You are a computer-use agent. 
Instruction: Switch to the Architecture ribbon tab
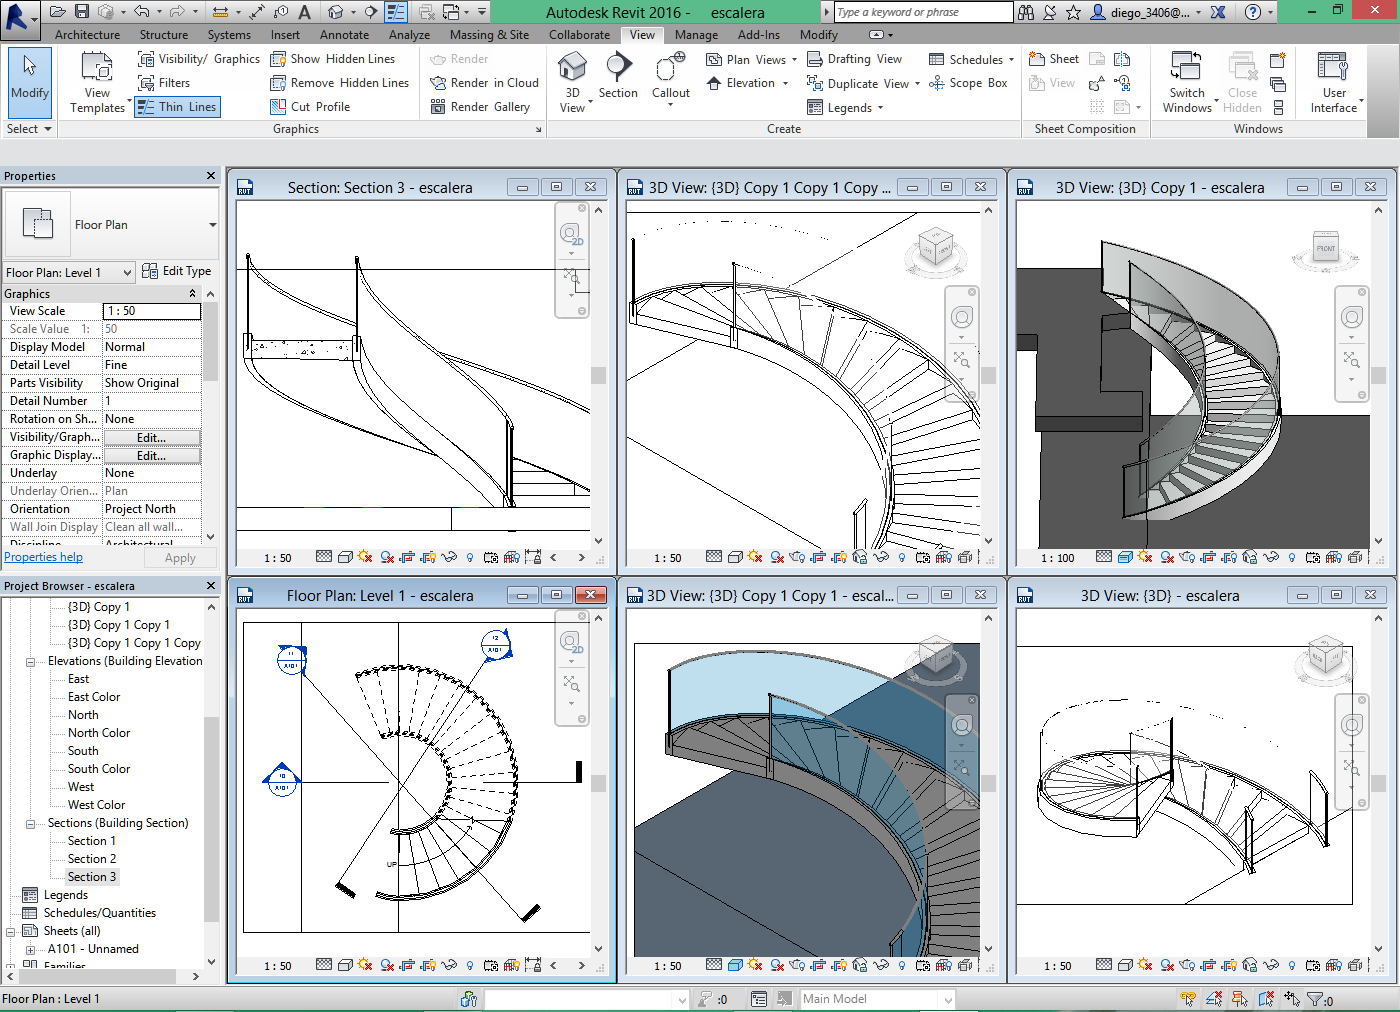[86, 33]
